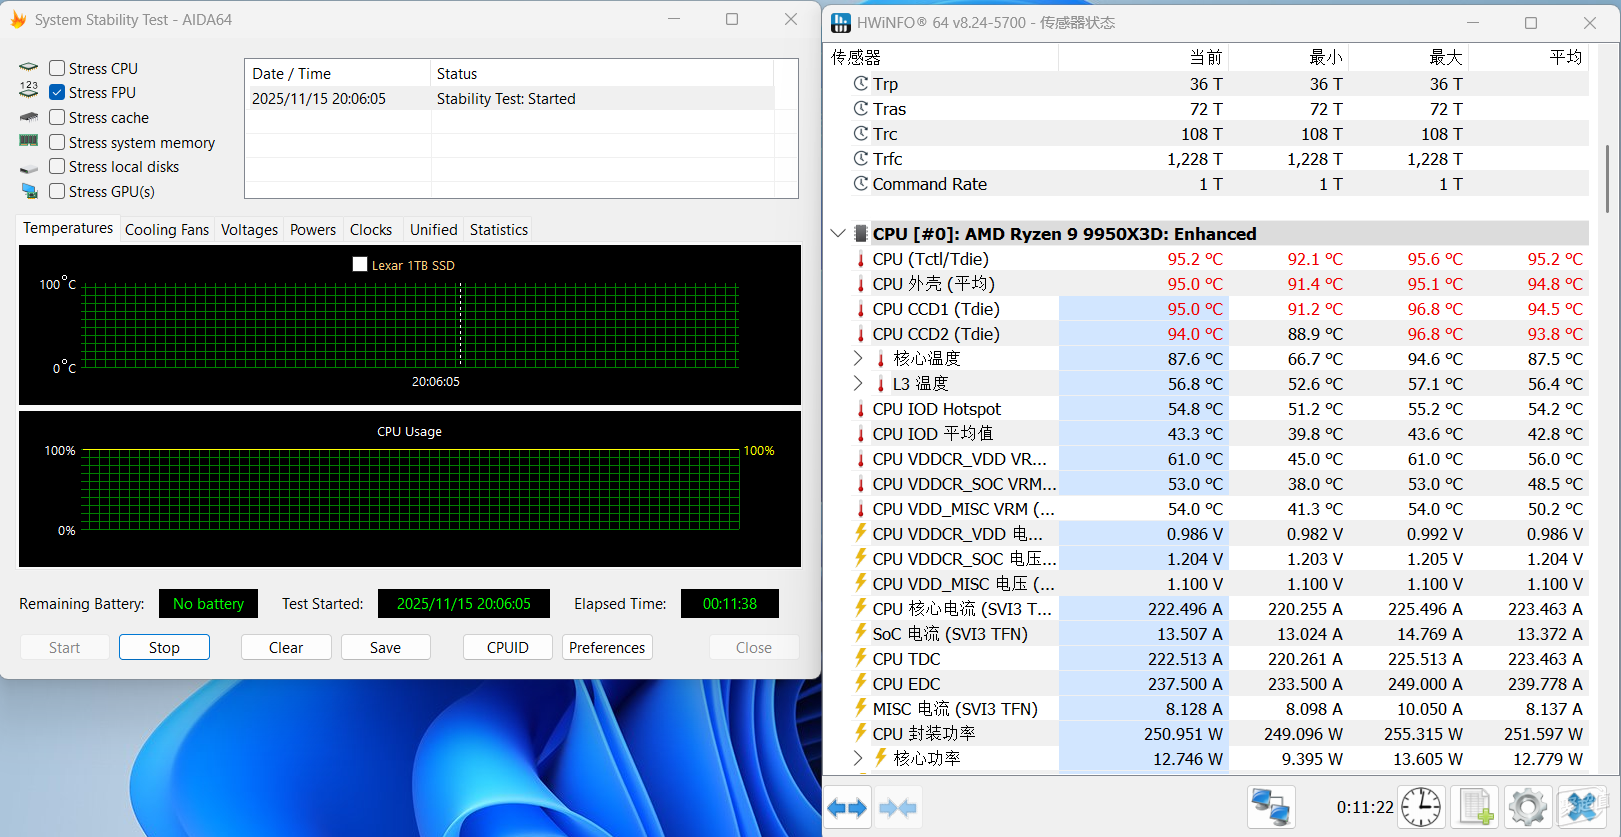Click the blue X close sensors icon

tap(1582, 807)
